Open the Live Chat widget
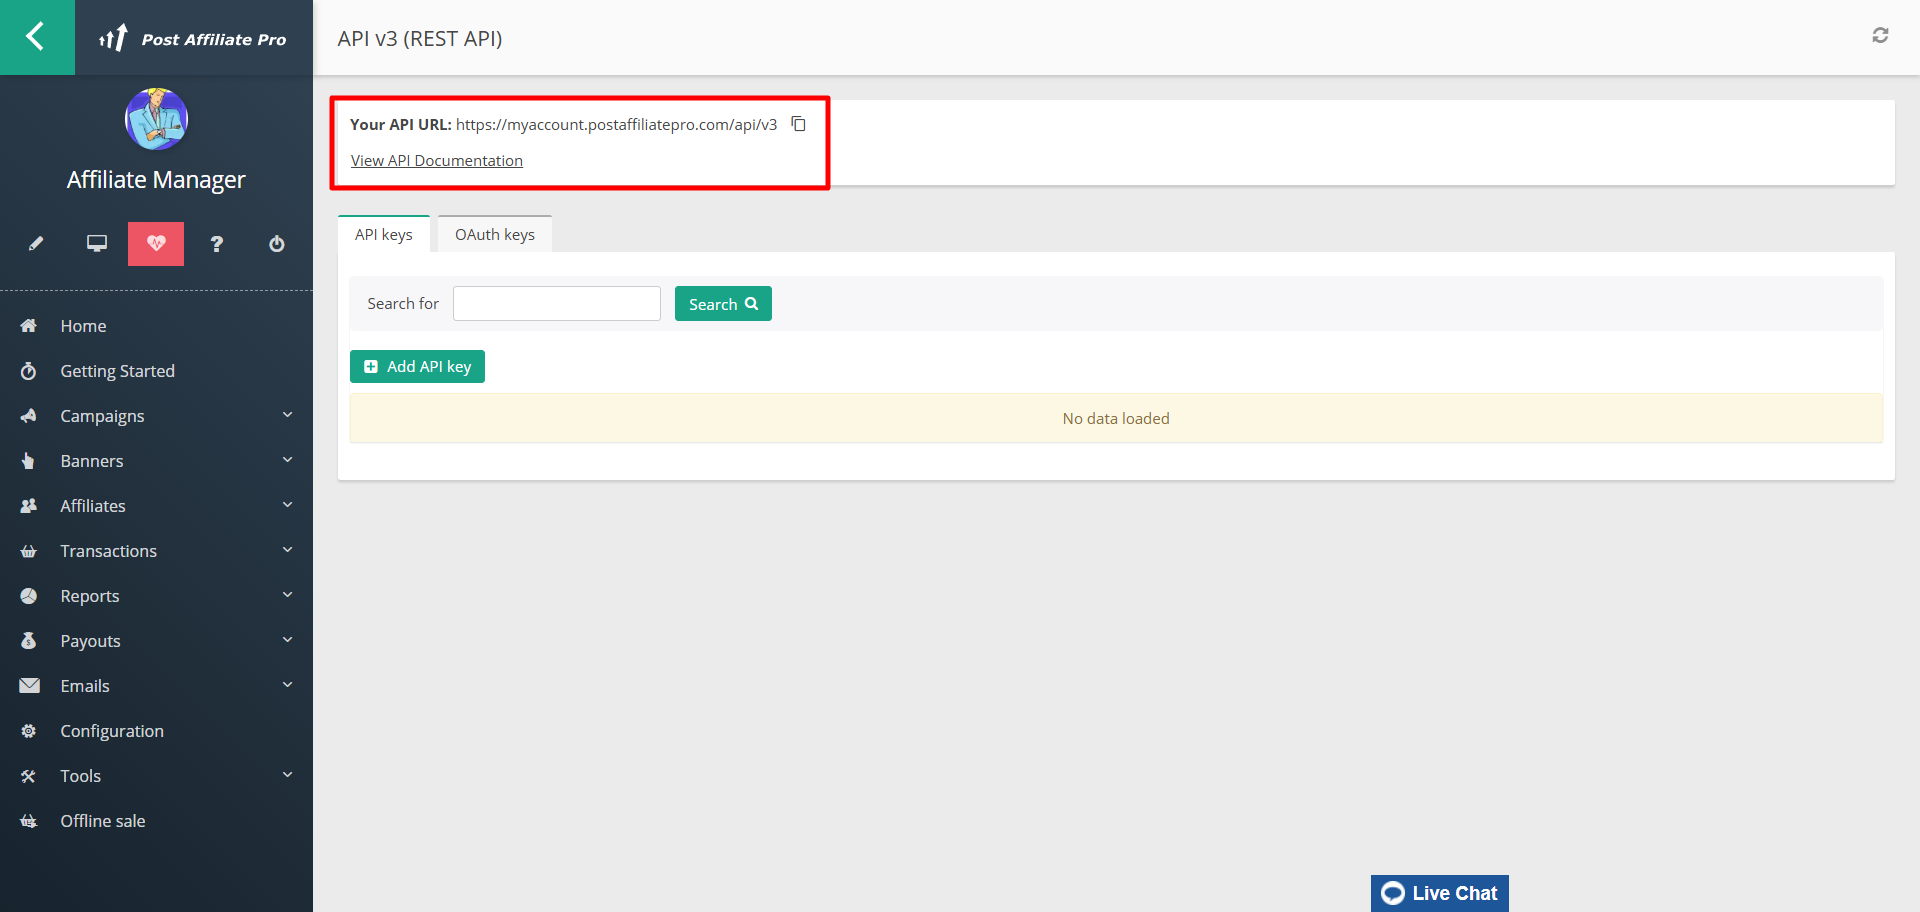 click(x=1439, y=893)
